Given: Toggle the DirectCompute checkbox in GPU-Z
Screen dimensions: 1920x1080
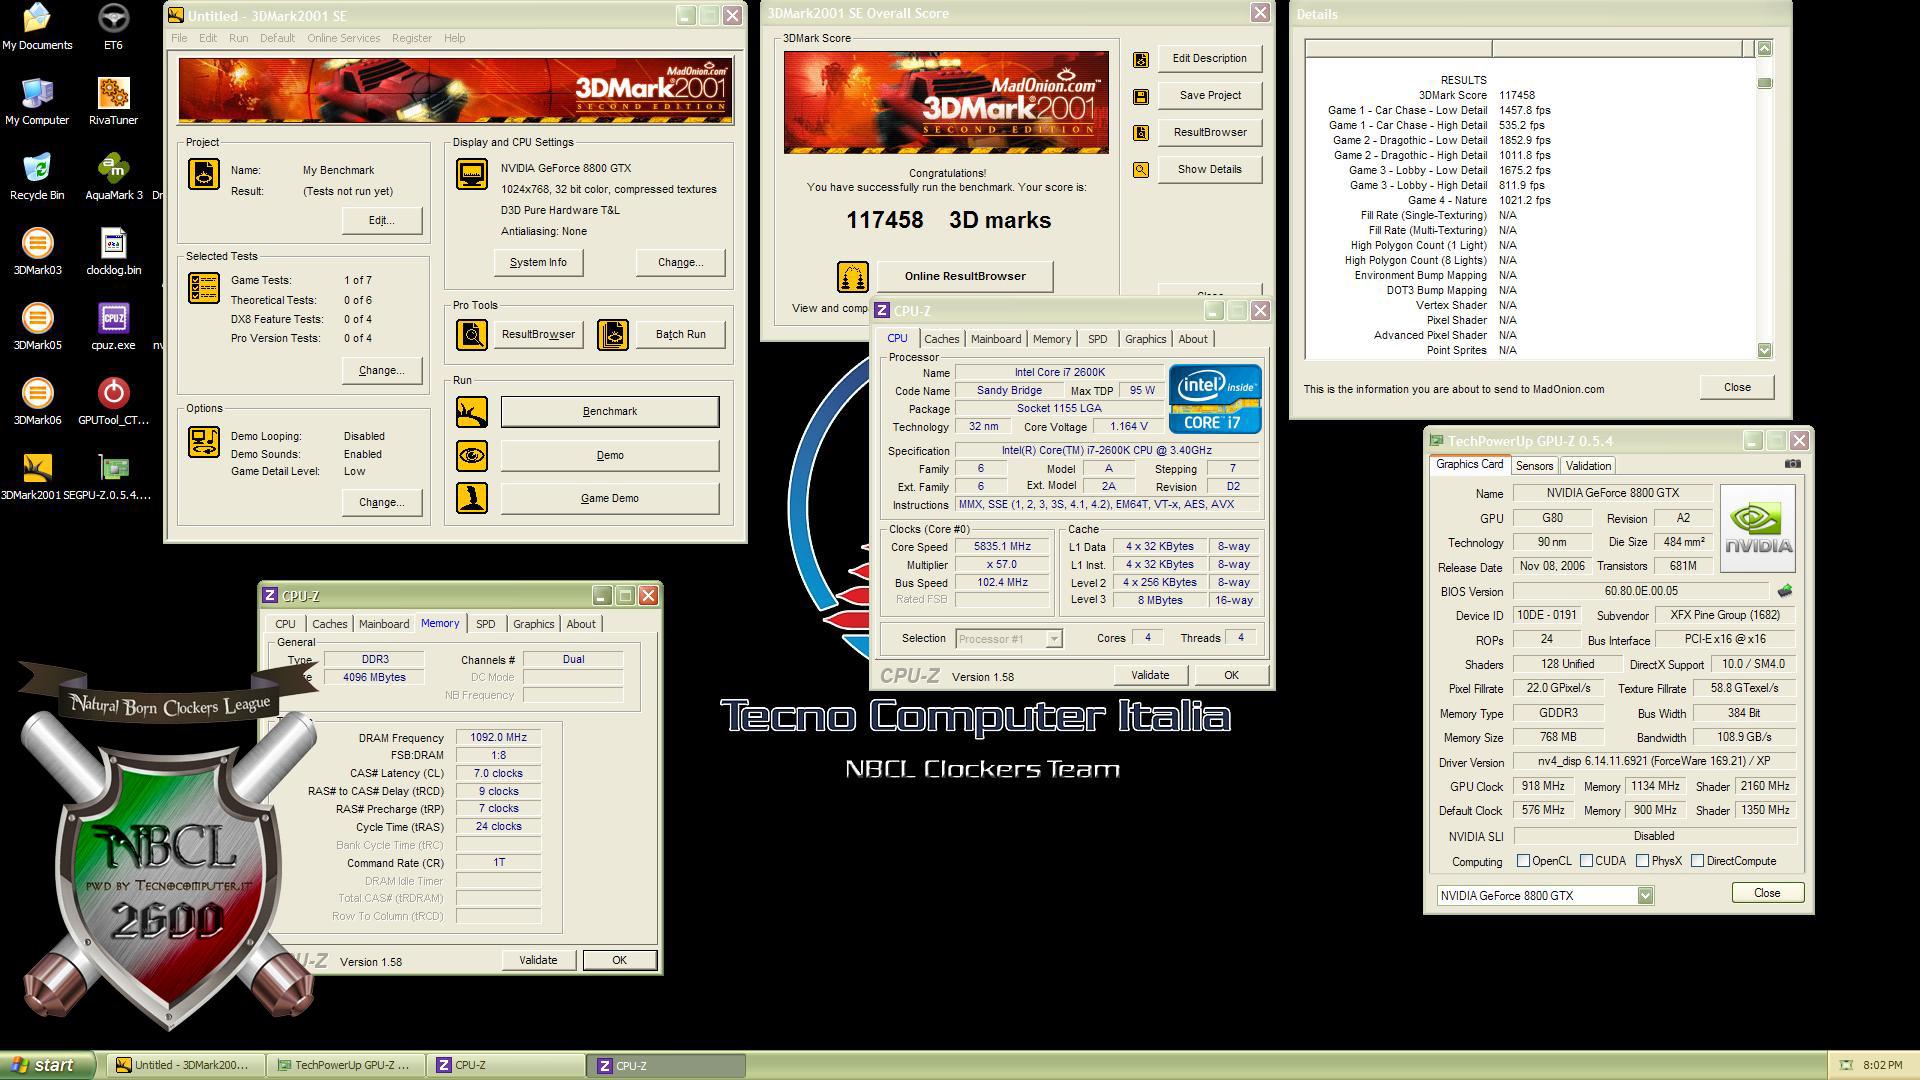Looking at the screenshot, I should point(1697,861).
